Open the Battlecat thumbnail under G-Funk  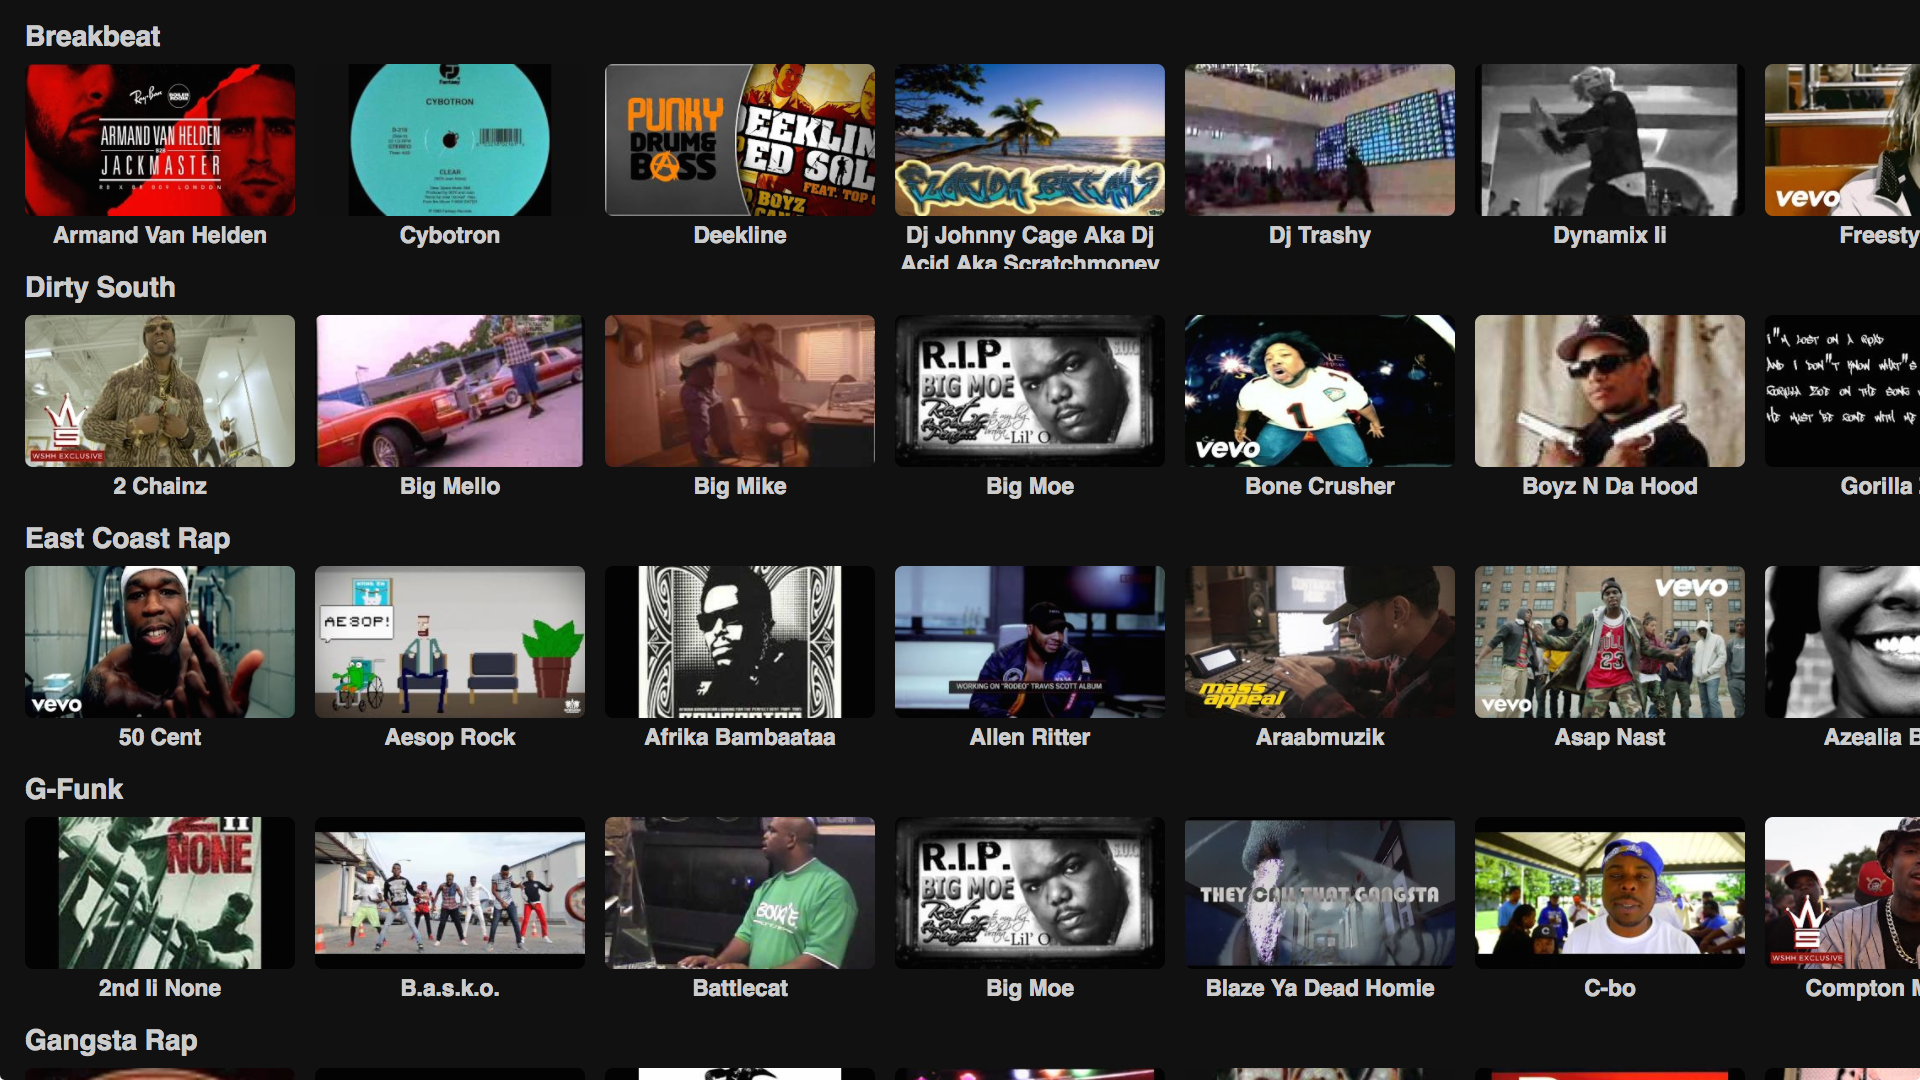click(x=739, y=892)
